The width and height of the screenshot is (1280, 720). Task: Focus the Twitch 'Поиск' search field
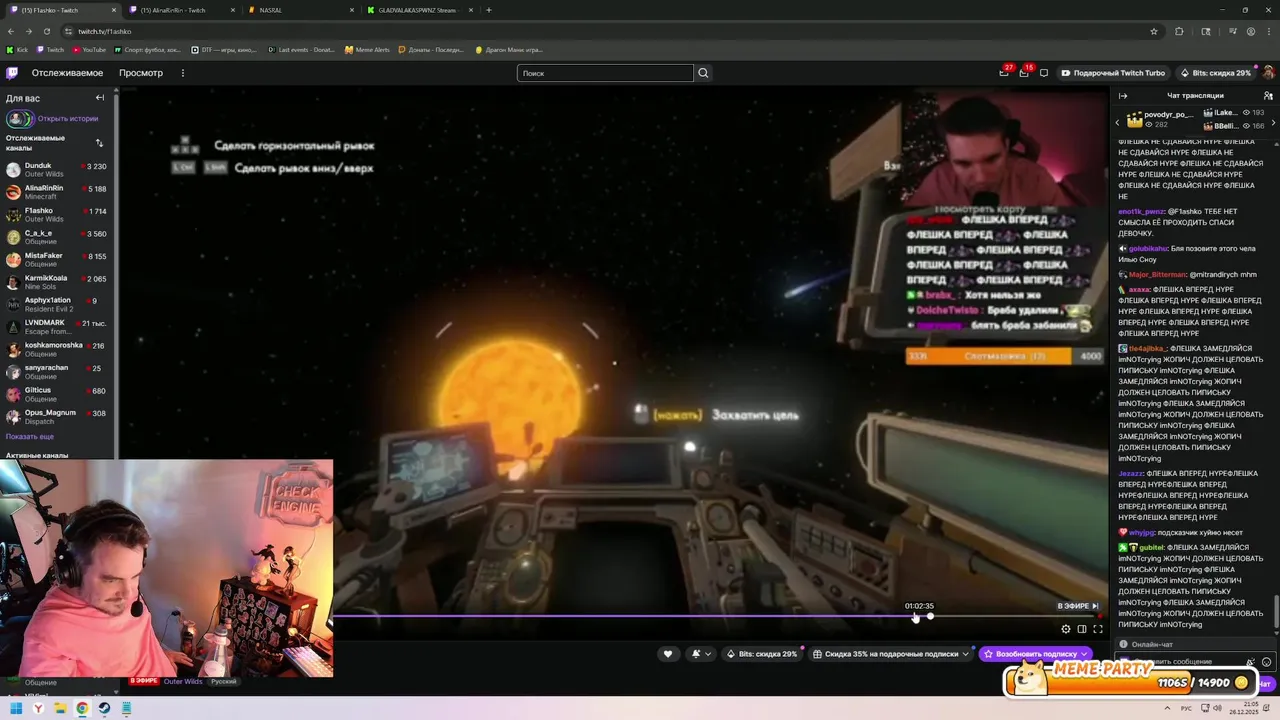pos(605,73)
